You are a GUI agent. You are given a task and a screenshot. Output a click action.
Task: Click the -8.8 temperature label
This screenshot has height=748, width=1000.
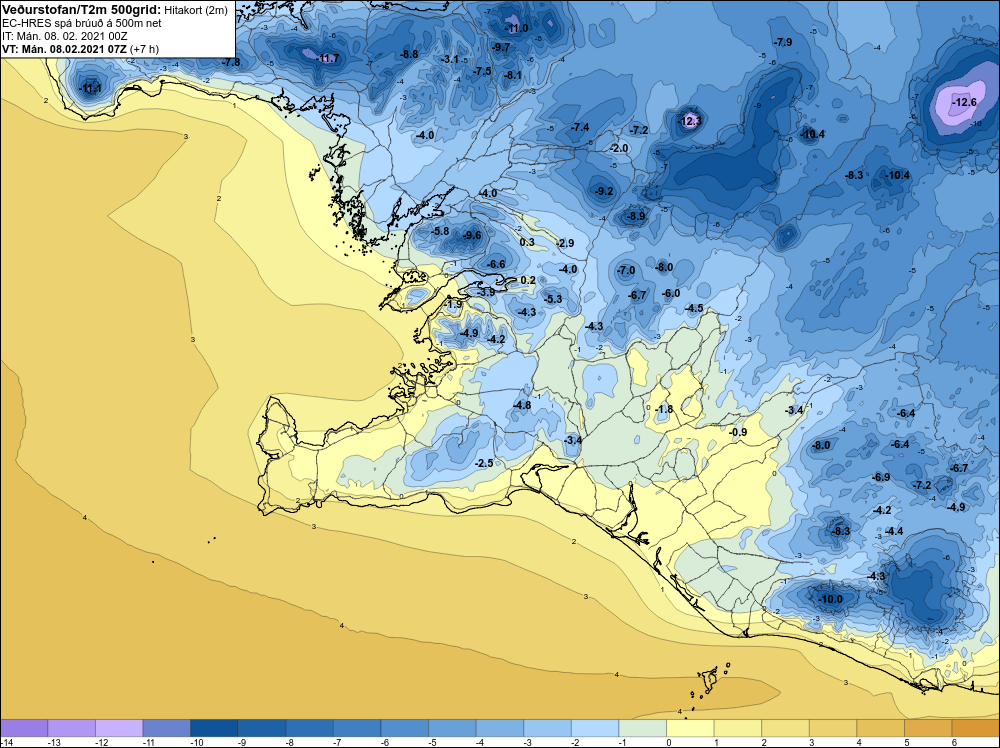(408, 54)
